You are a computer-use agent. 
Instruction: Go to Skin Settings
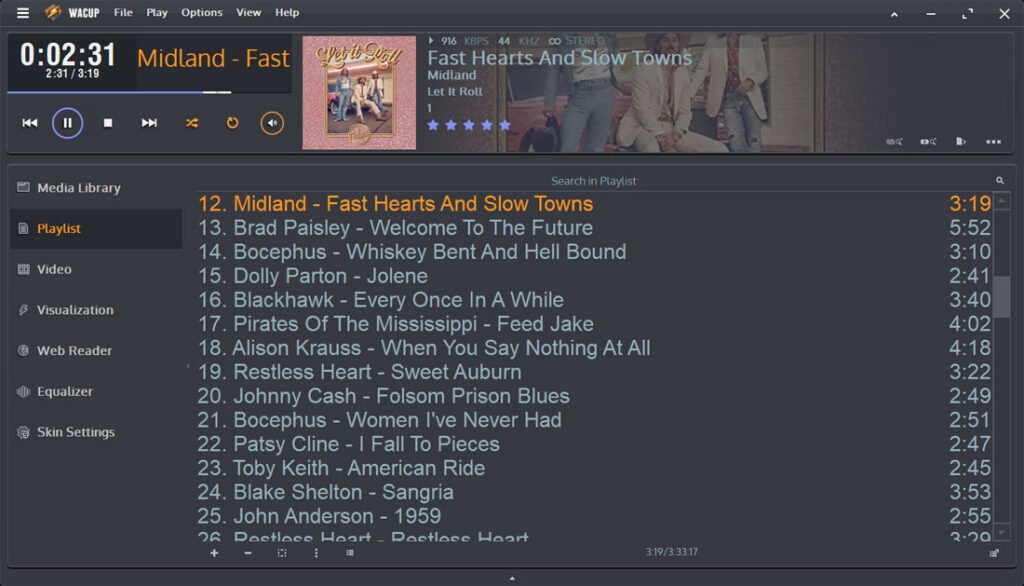tap(75, 433)
